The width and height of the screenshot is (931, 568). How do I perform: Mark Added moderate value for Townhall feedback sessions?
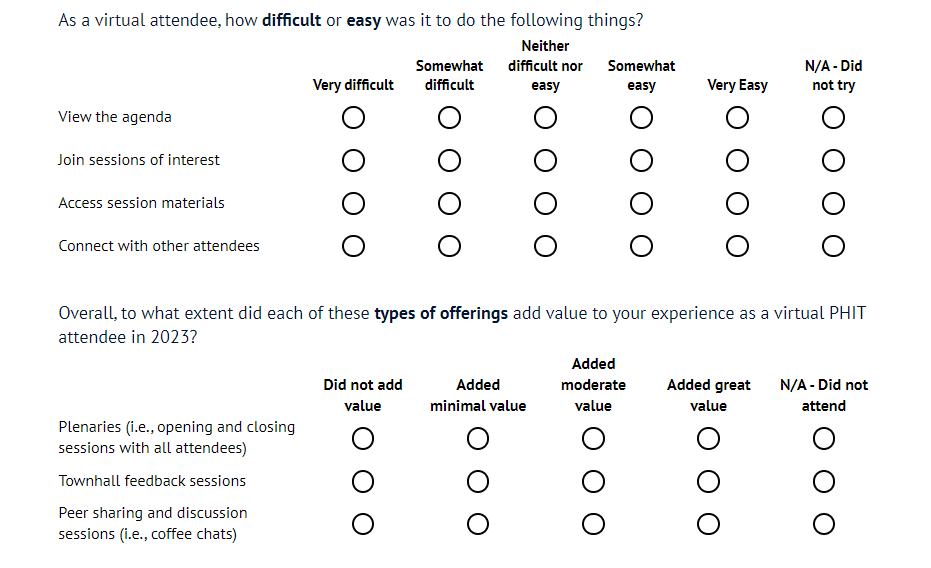[x=593, y=482]
